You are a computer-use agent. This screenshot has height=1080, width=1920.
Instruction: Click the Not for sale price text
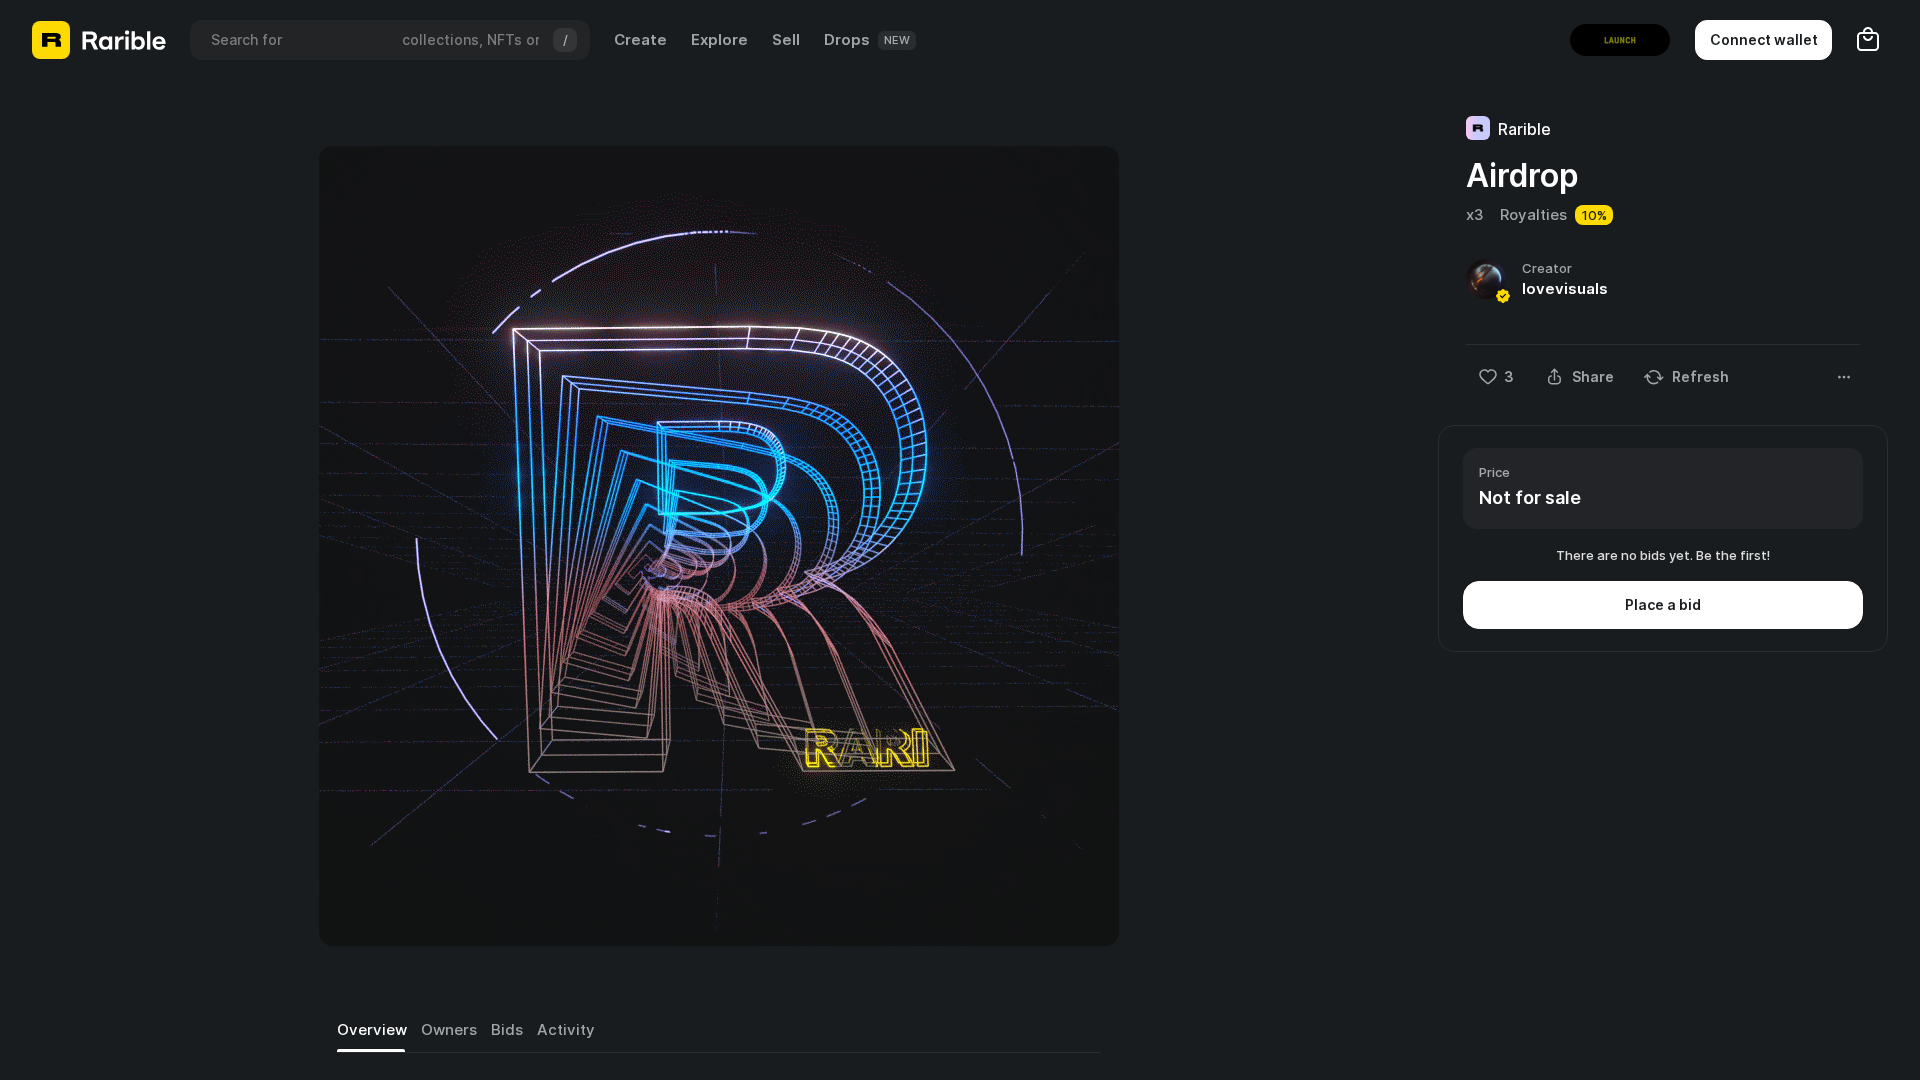tap(1530, 498)
